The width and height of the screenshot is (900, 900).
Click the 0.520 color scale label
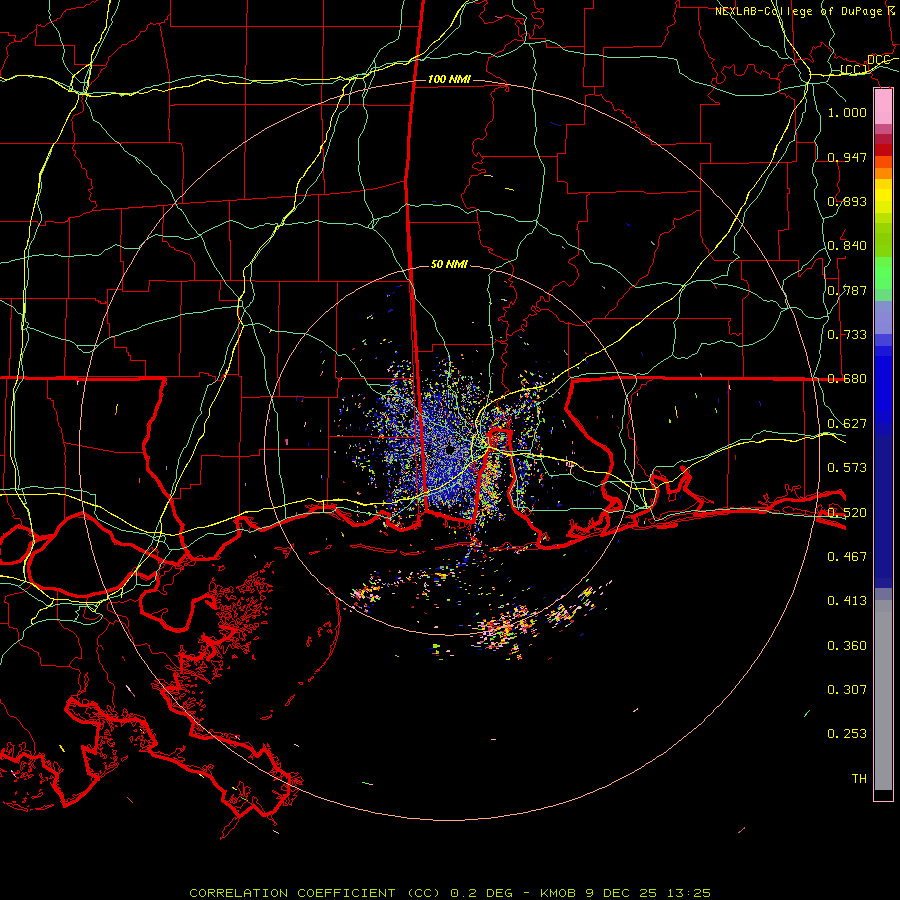tap(847, 513)
